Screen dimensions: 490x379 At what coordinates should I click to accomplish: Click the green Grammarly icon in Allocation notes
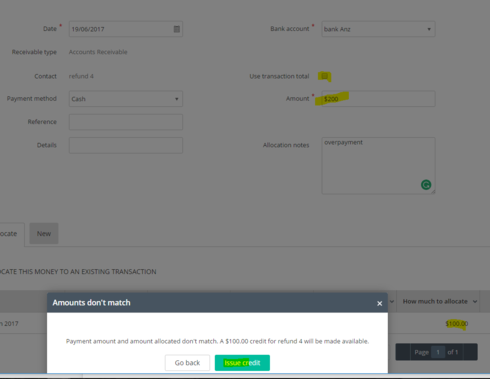coord(426,184)
